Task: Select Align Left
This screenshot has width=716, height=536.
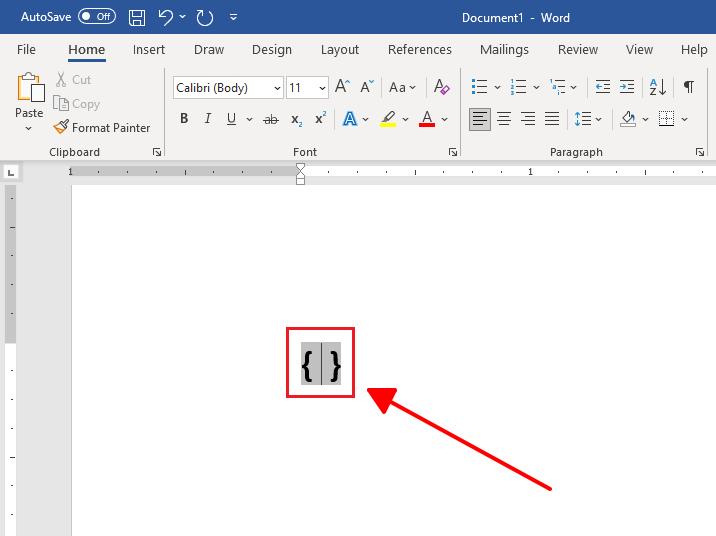Action: [x=479, y=119]
